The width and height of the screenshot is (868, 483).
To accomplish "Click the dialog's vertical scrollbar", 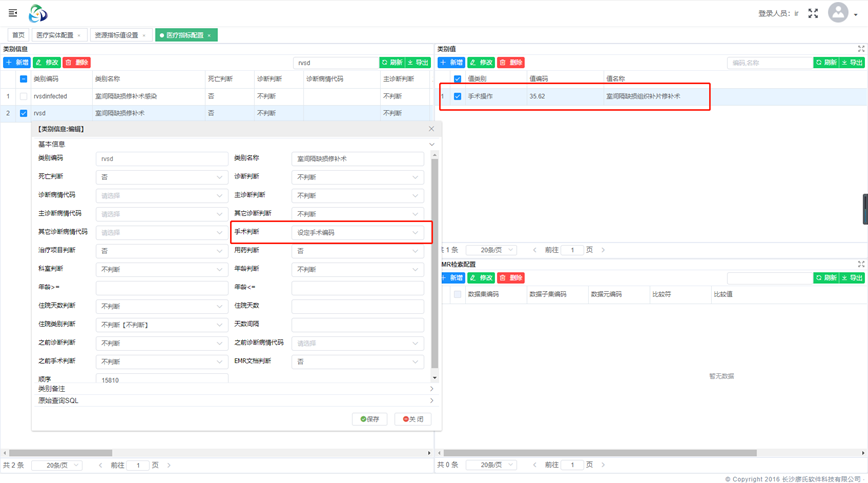I will 435,264.
